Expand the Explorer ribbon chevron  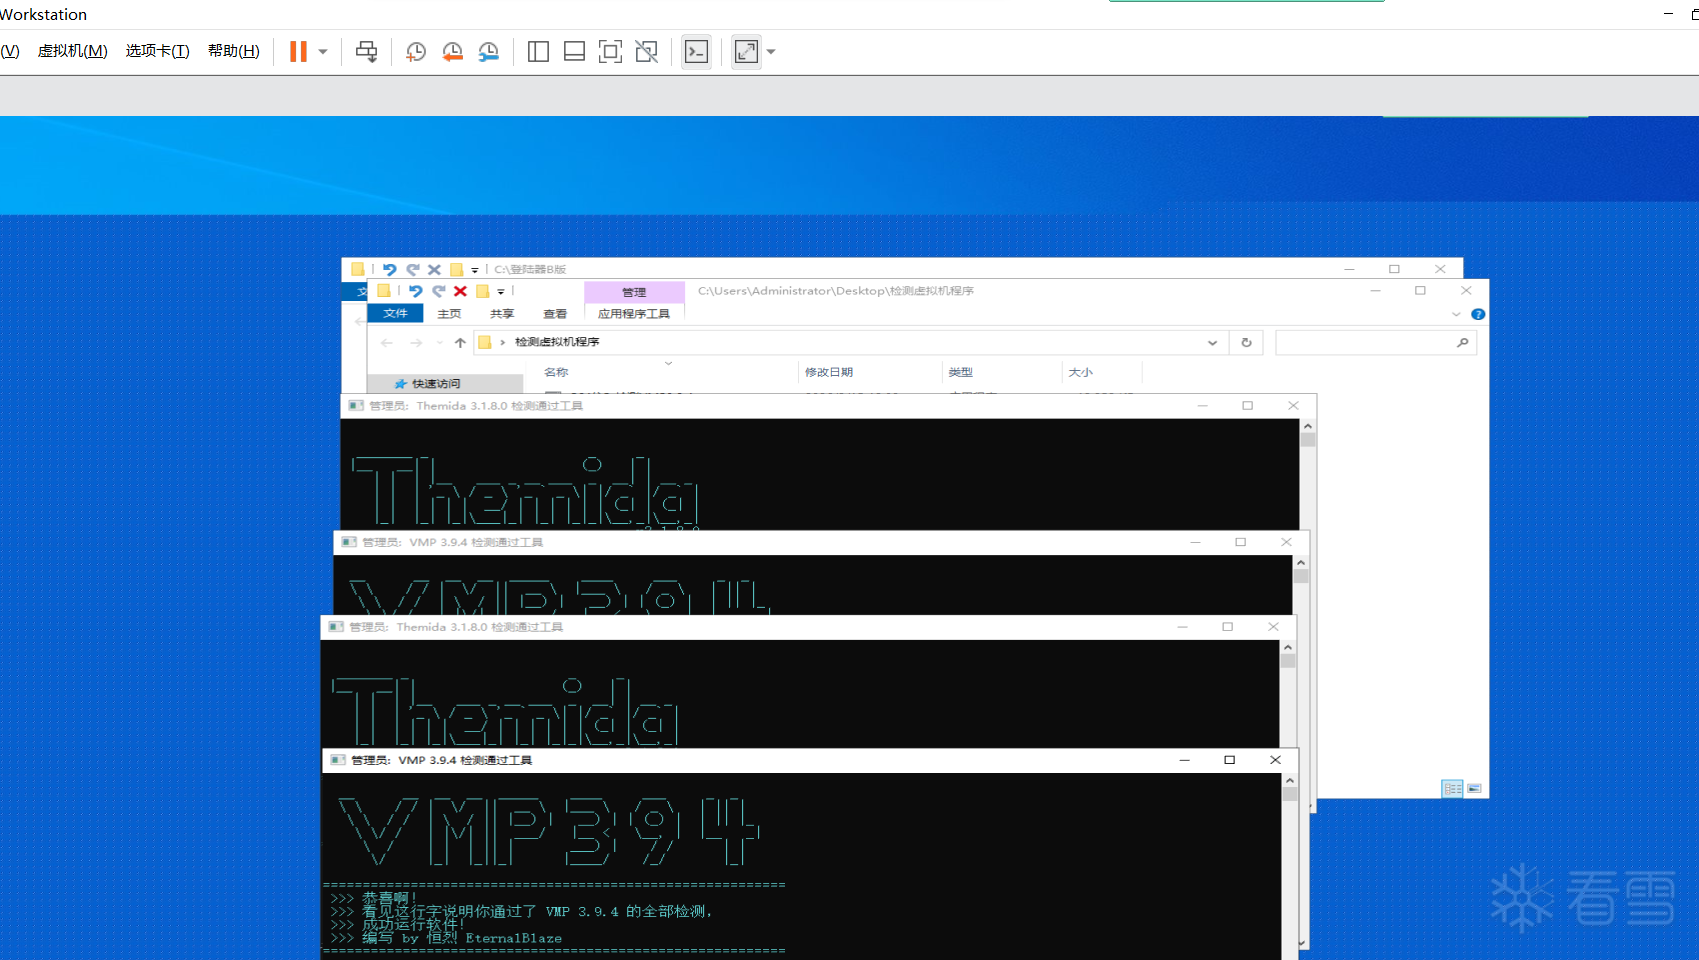pos(1456,314)
